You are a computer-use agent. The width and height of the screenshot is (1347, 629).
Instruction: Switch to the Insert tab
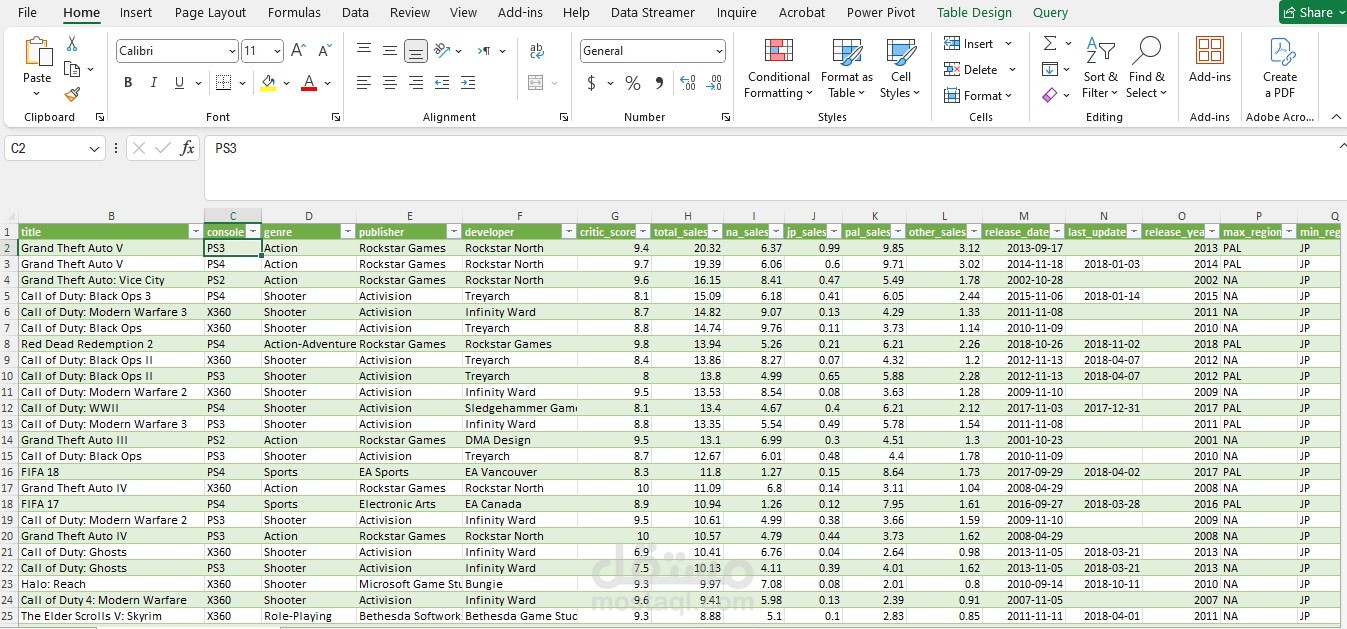click(136, 13)
